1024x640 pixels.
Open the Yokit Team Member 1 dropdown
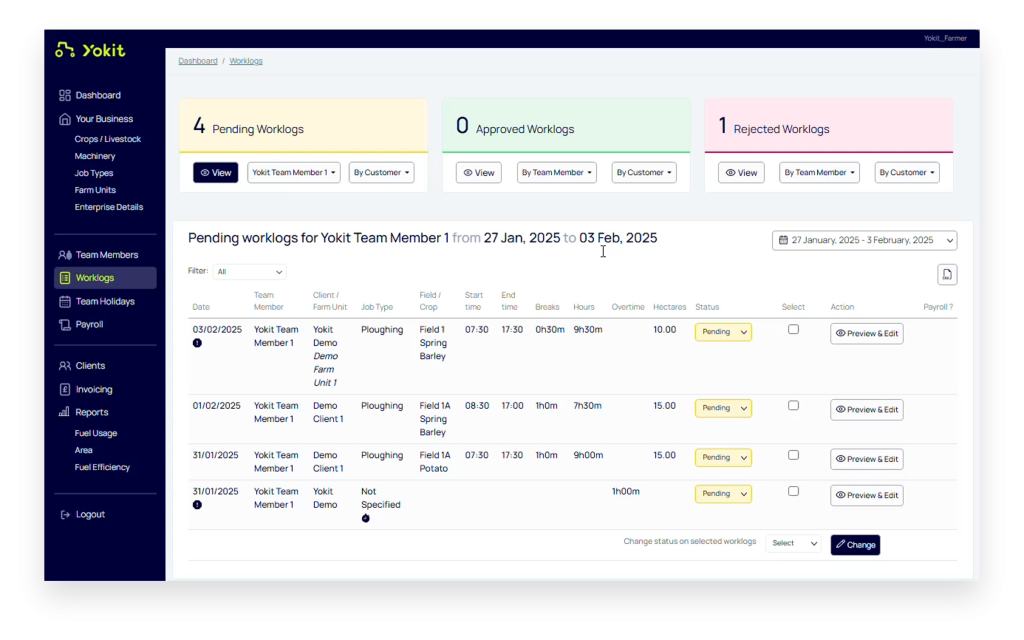(x=294, y=173)
